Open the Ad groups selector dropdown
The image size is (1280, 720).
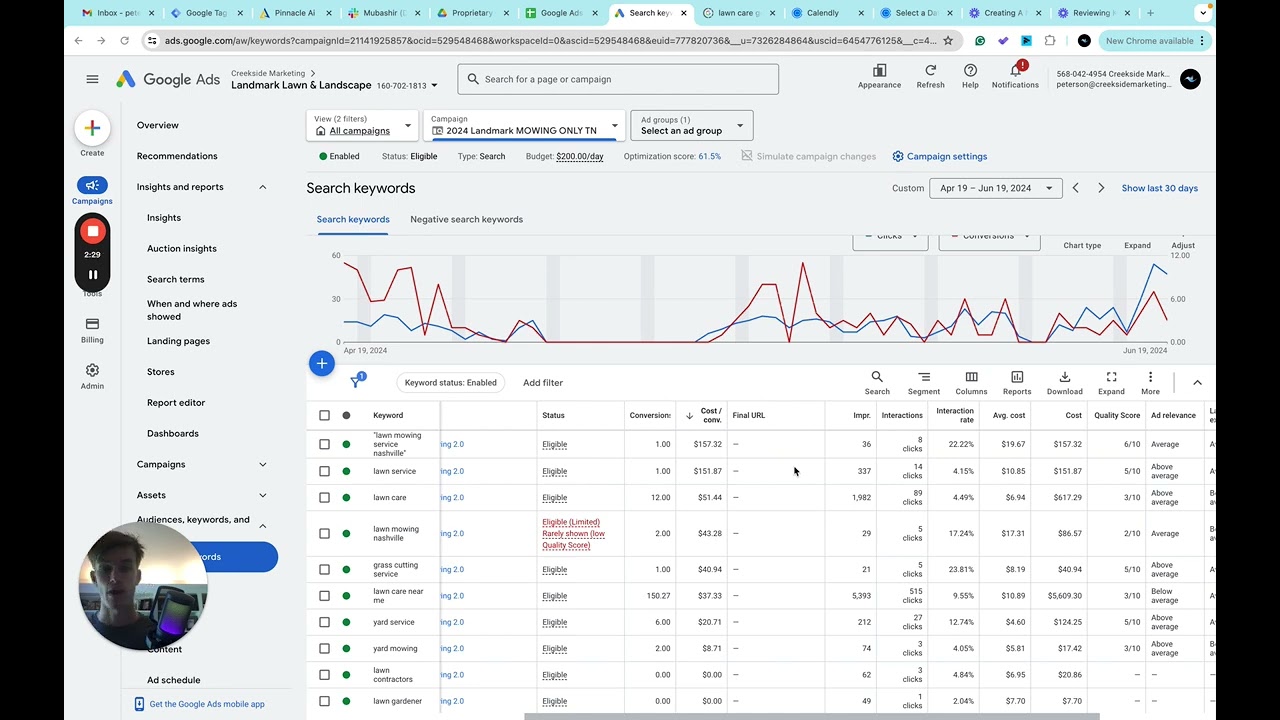pyautogui.click(x=692, y=125)
